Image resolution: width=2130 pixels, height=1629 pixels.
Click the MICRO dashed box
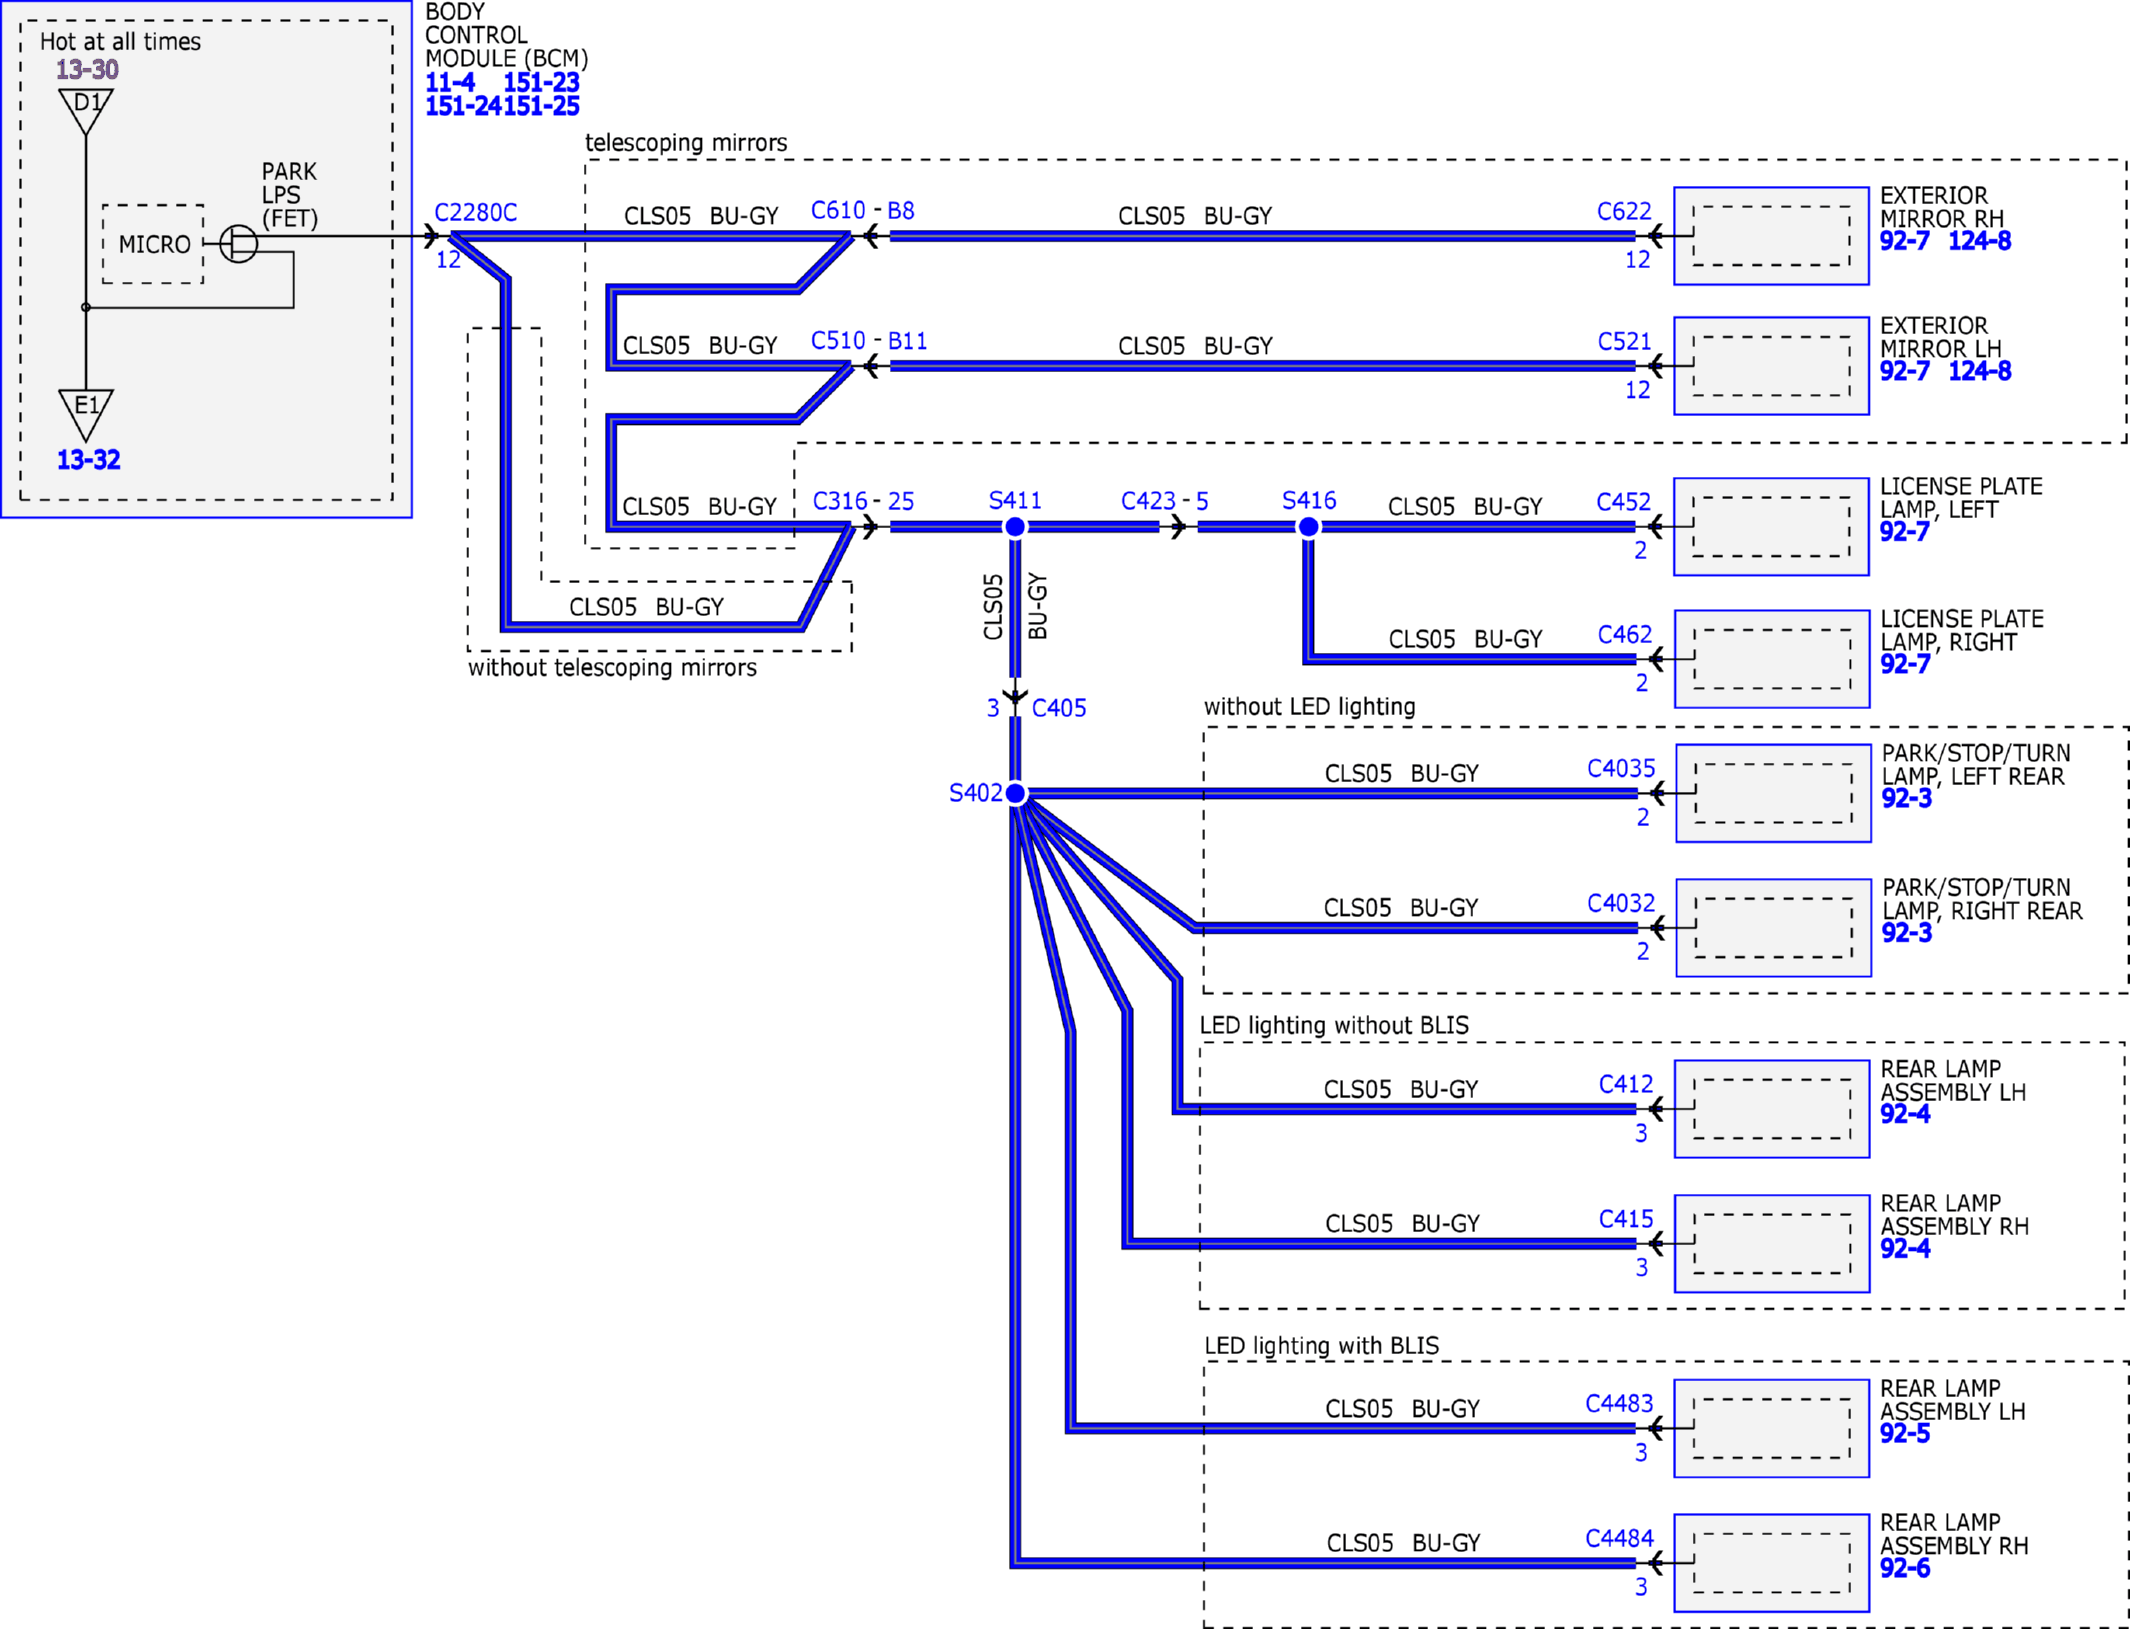pyautogui.click(x=153, y=244)
